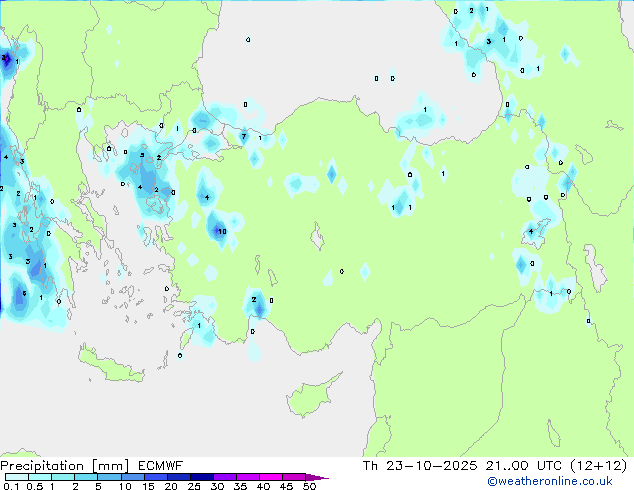Select the purple 30–35 mm legend swatch

tap(227, 478)
